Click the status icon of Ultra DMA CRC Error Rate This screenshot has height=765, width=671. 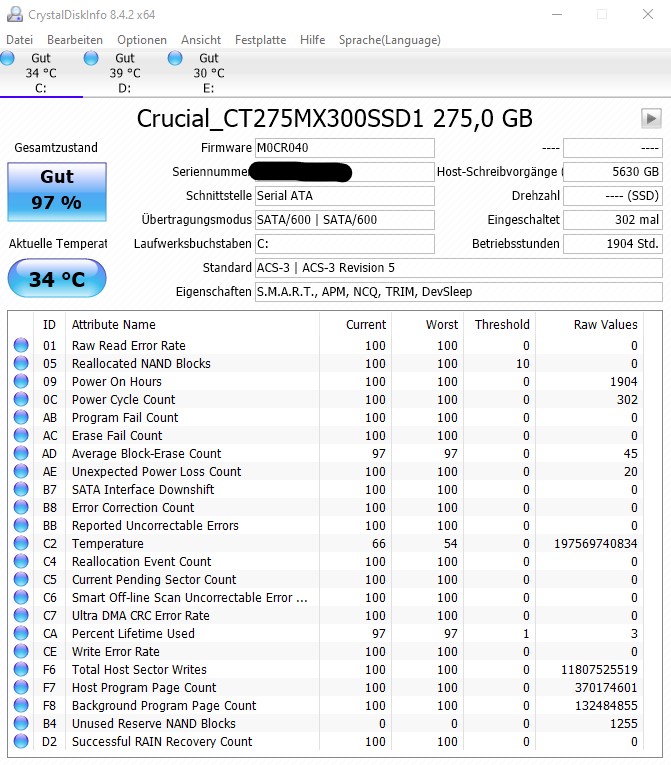[x=21, y=615]
